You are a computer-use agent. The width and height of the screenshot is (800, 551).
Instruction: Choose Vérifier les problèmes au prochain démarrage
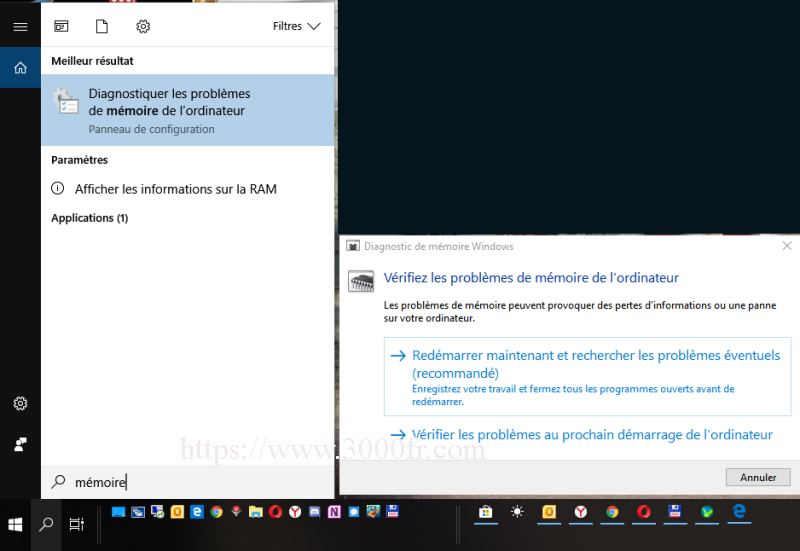pyautogui.click(x=582, y=435)
